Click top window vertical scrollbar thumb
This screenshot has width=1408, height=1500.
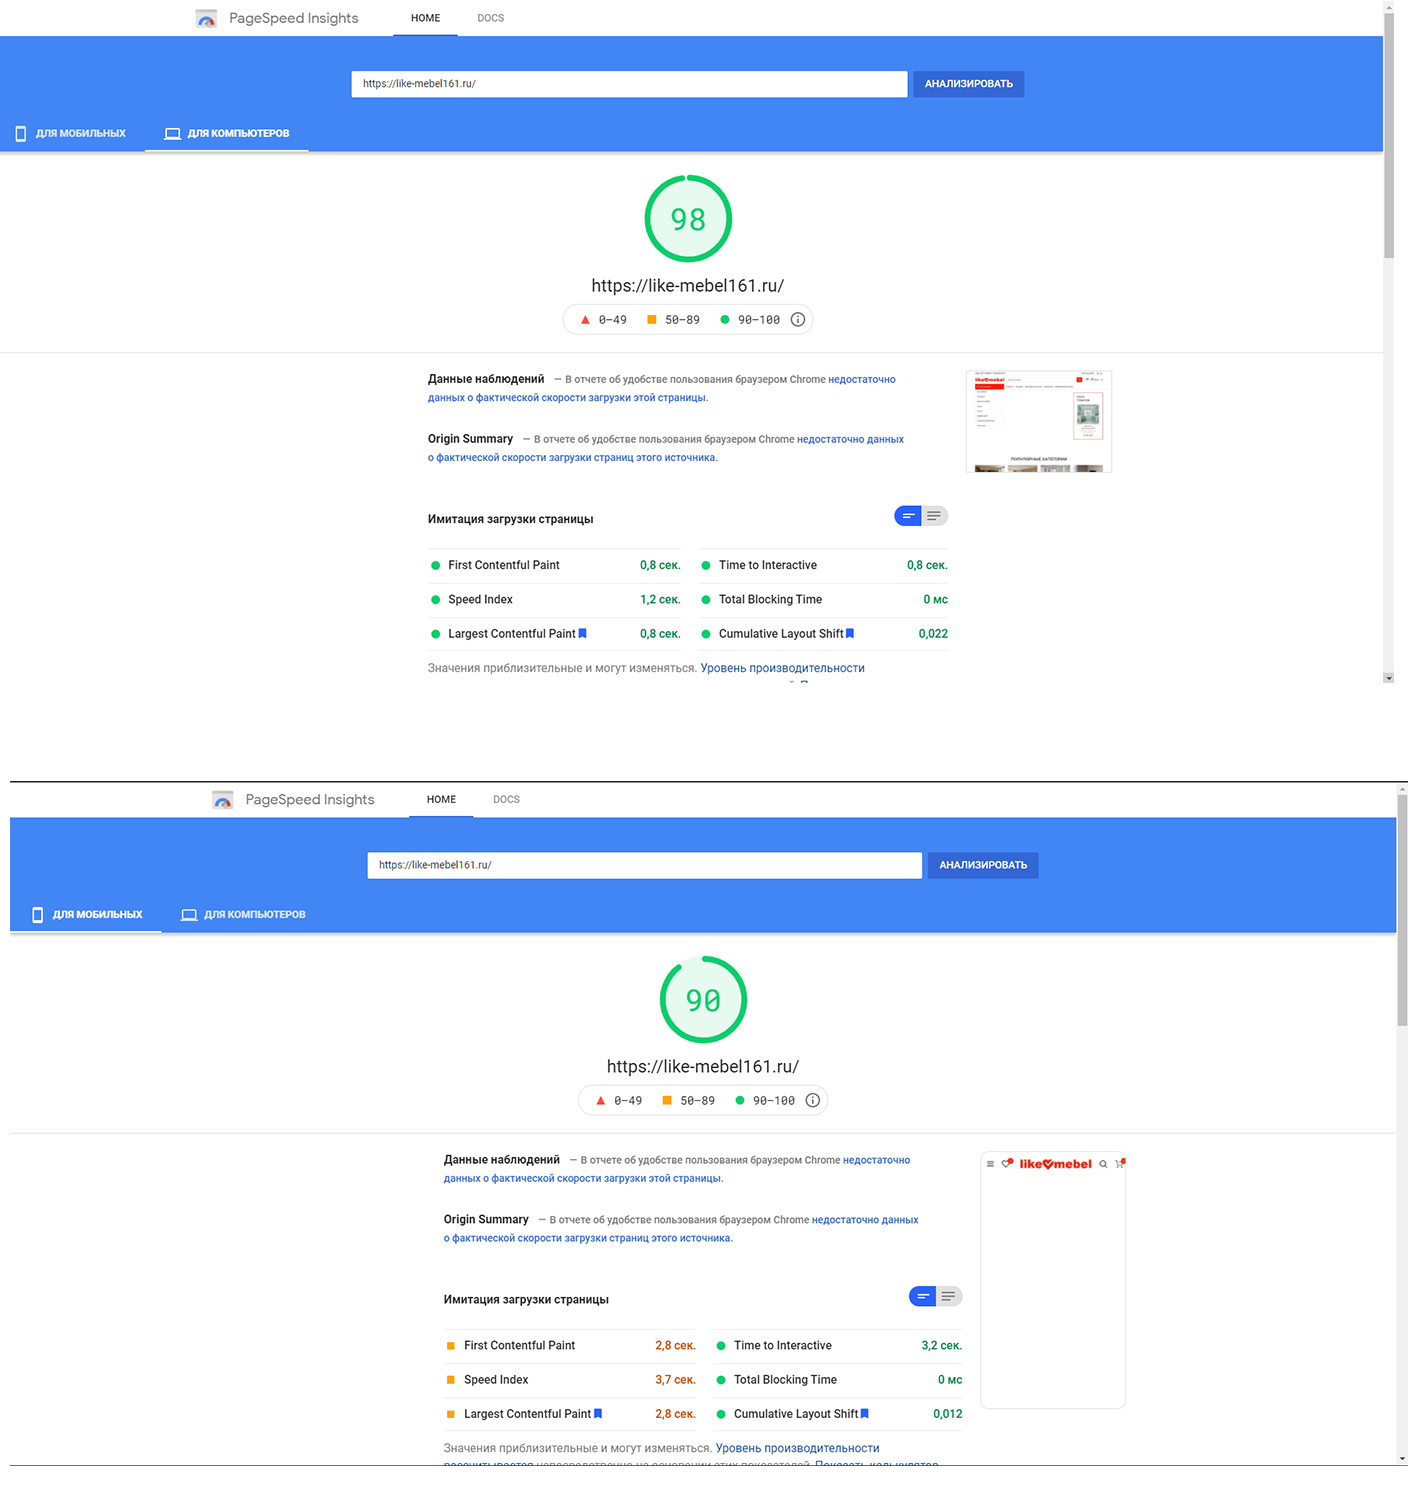click(x=1388, y=135)
